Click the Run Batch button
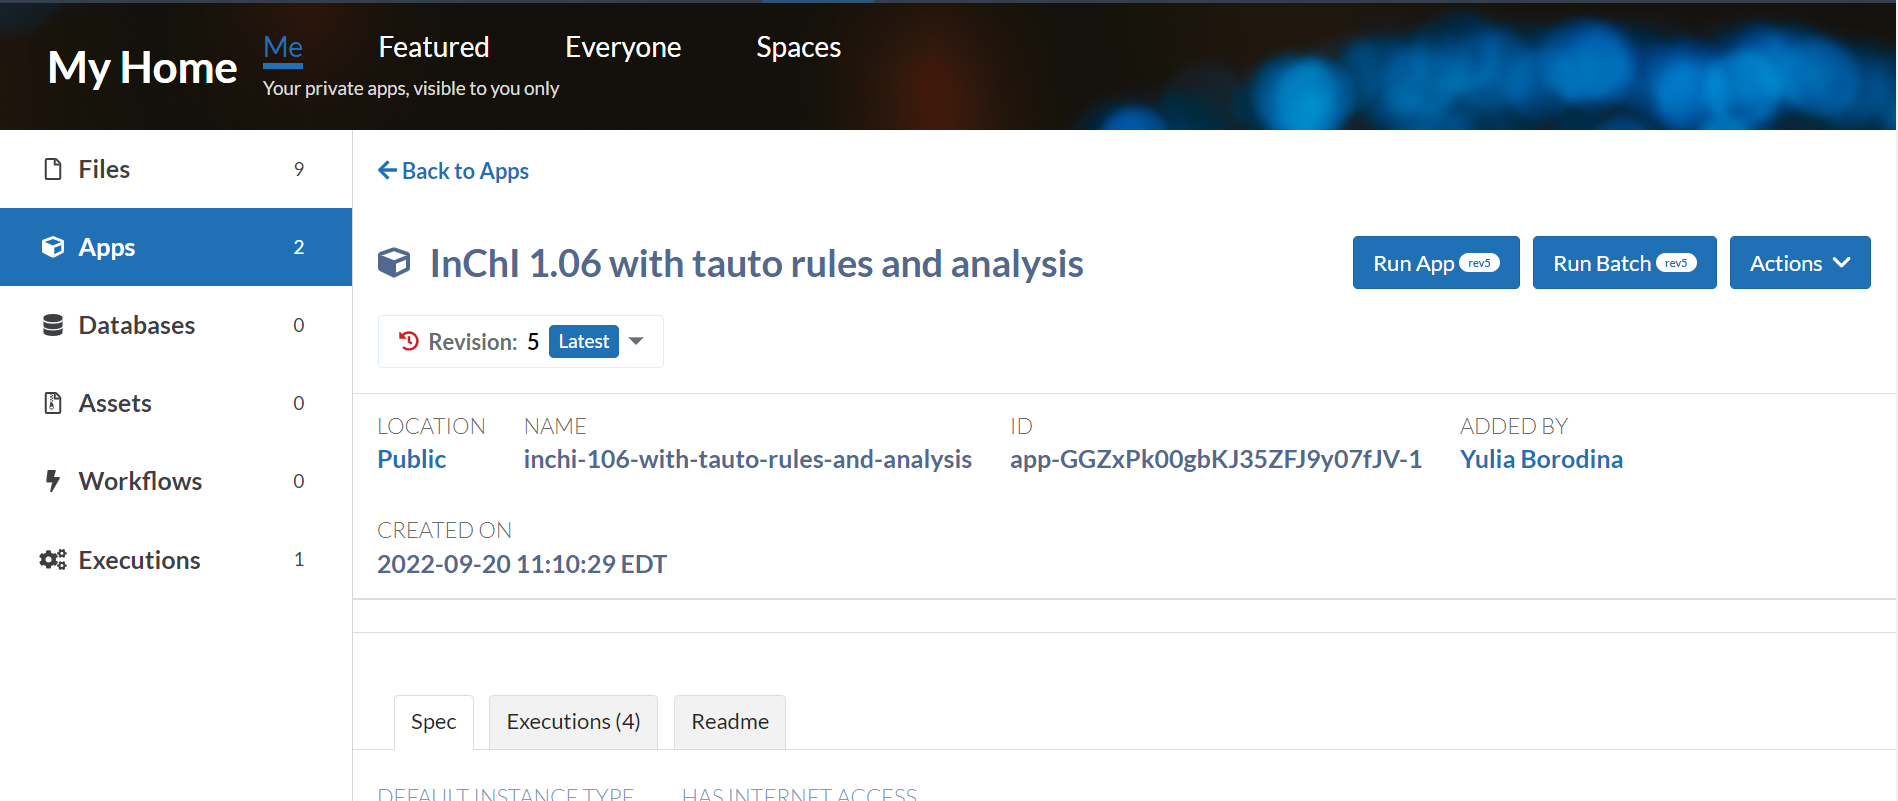Viewport: 1898px width, 801px height. coord(1624,263)
